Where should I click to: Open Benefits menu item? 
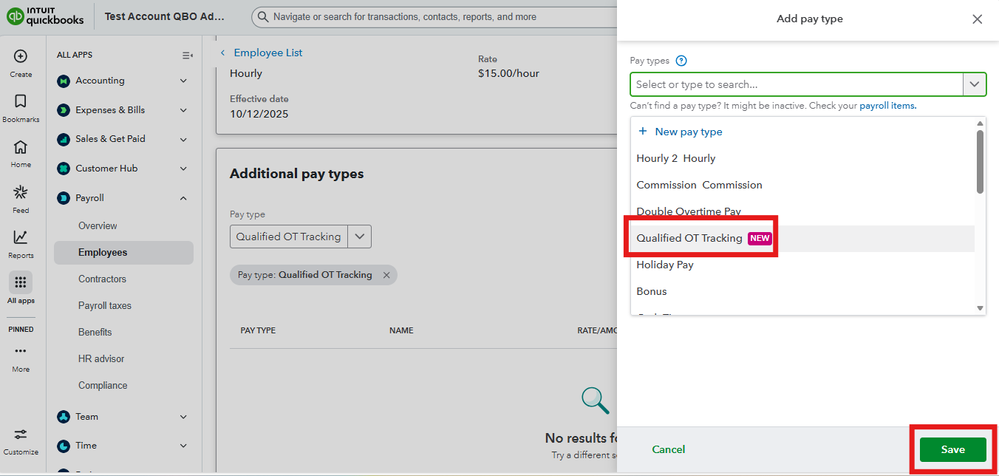click(x=95, y=332)
